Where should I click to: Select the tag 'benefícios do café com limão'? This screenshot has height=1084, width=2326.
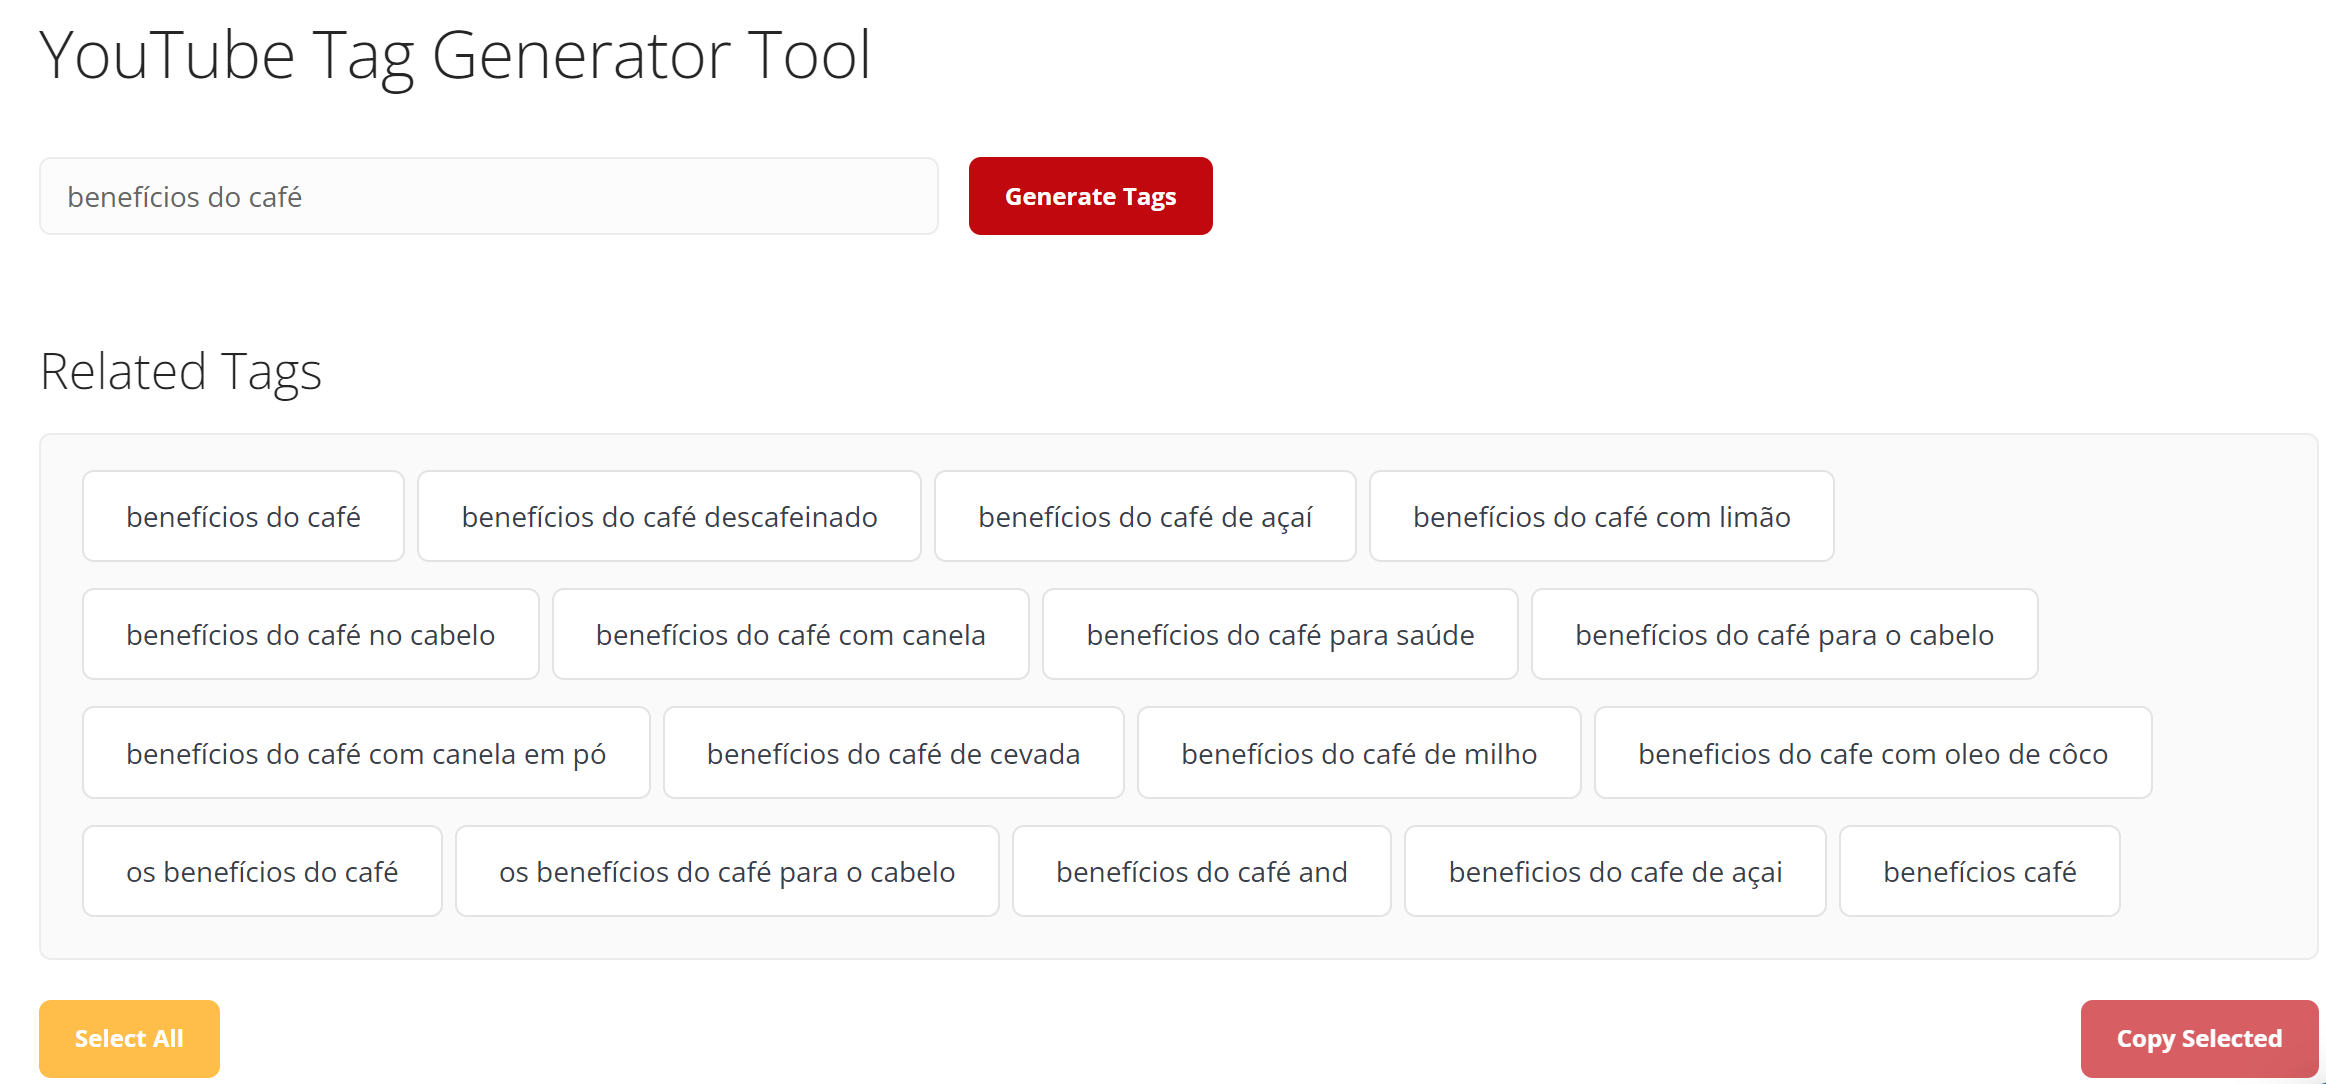pyautogui.click(x=1602, y=516)
